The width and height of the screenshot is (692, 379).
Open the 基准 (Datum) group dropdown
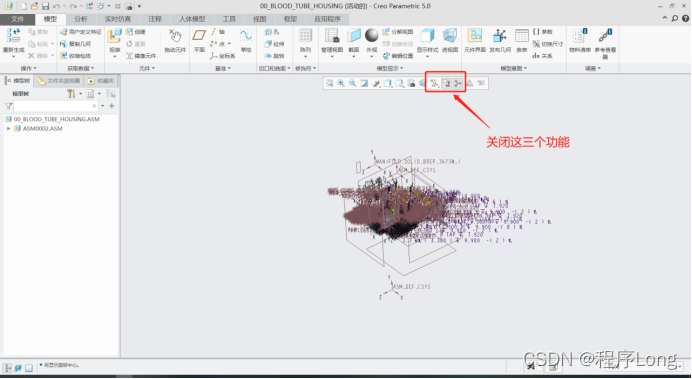[223, 68]
